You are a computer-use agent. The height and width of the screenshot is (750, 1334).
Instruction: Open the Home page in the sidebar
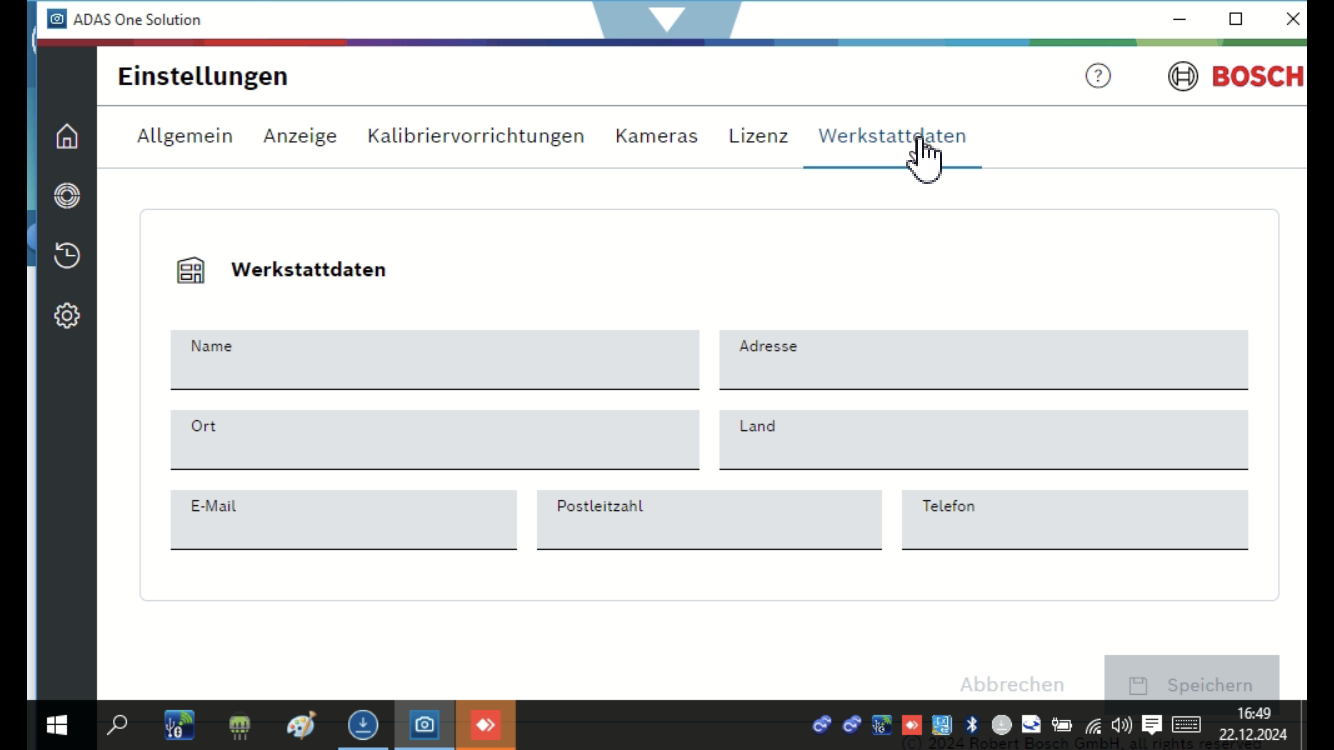(x=67, y=136)
